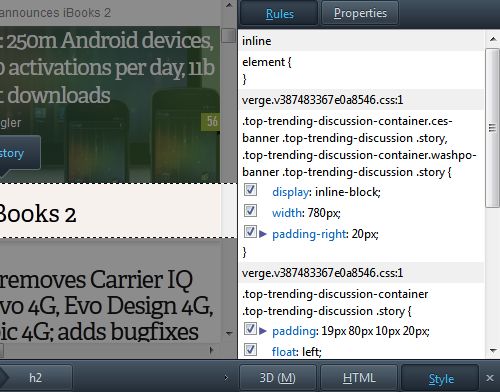The width and height of the screenshot is (500, 392).
Task: Expand the padding property disclosure triangle
Action: 263,331
